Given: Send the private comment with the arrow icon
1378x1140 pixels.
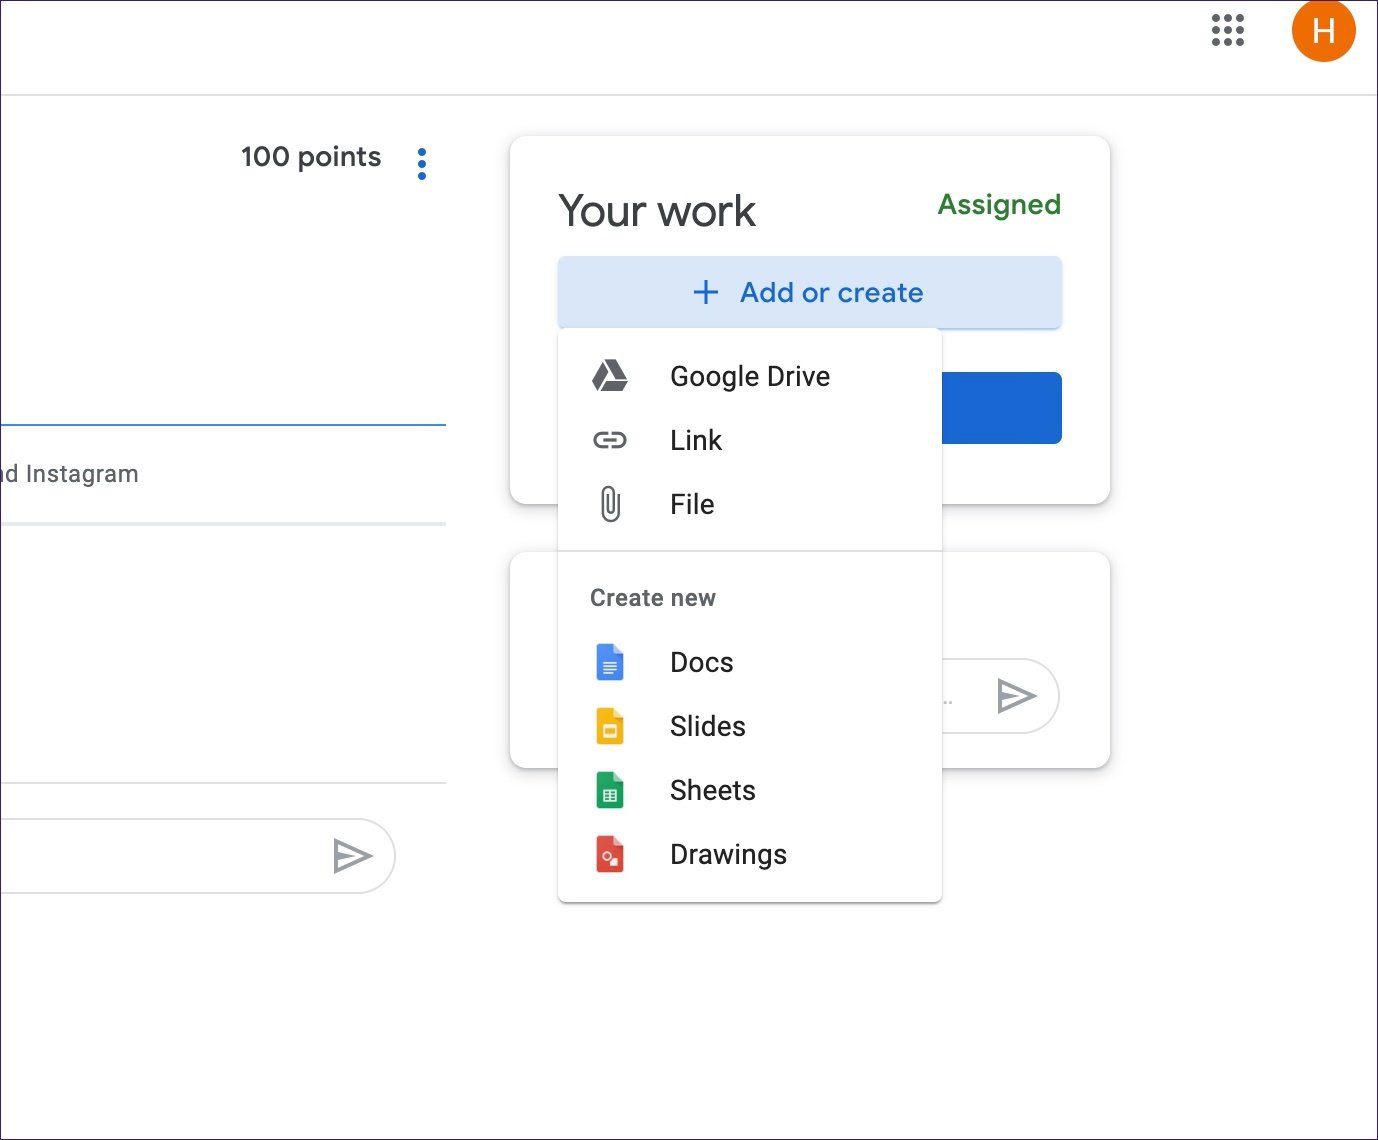Looking at the screenshot, I should click(1016, 696).
